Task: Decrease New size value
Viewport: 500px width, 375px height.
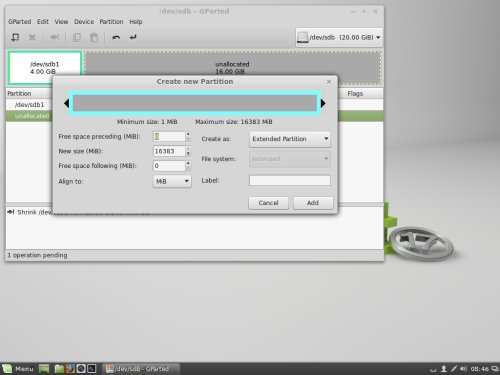Action: click(x=188, y=154)
